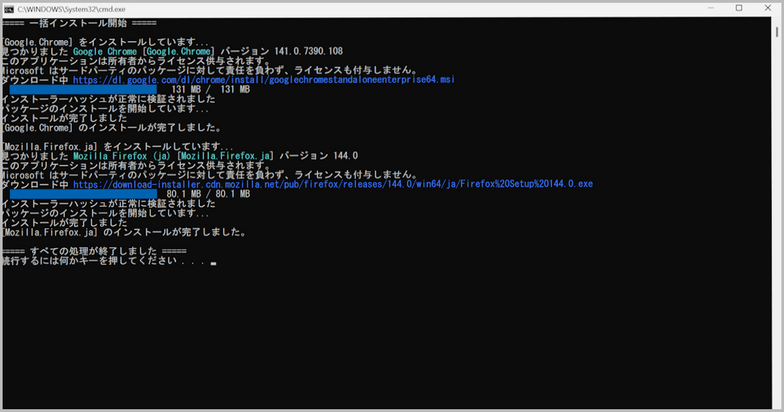Image resolution: width=784 pixels, height=412 pixels.
Task: Open the Firefox Setup 144.0 download URL
Action: click(x=333, y=185)
